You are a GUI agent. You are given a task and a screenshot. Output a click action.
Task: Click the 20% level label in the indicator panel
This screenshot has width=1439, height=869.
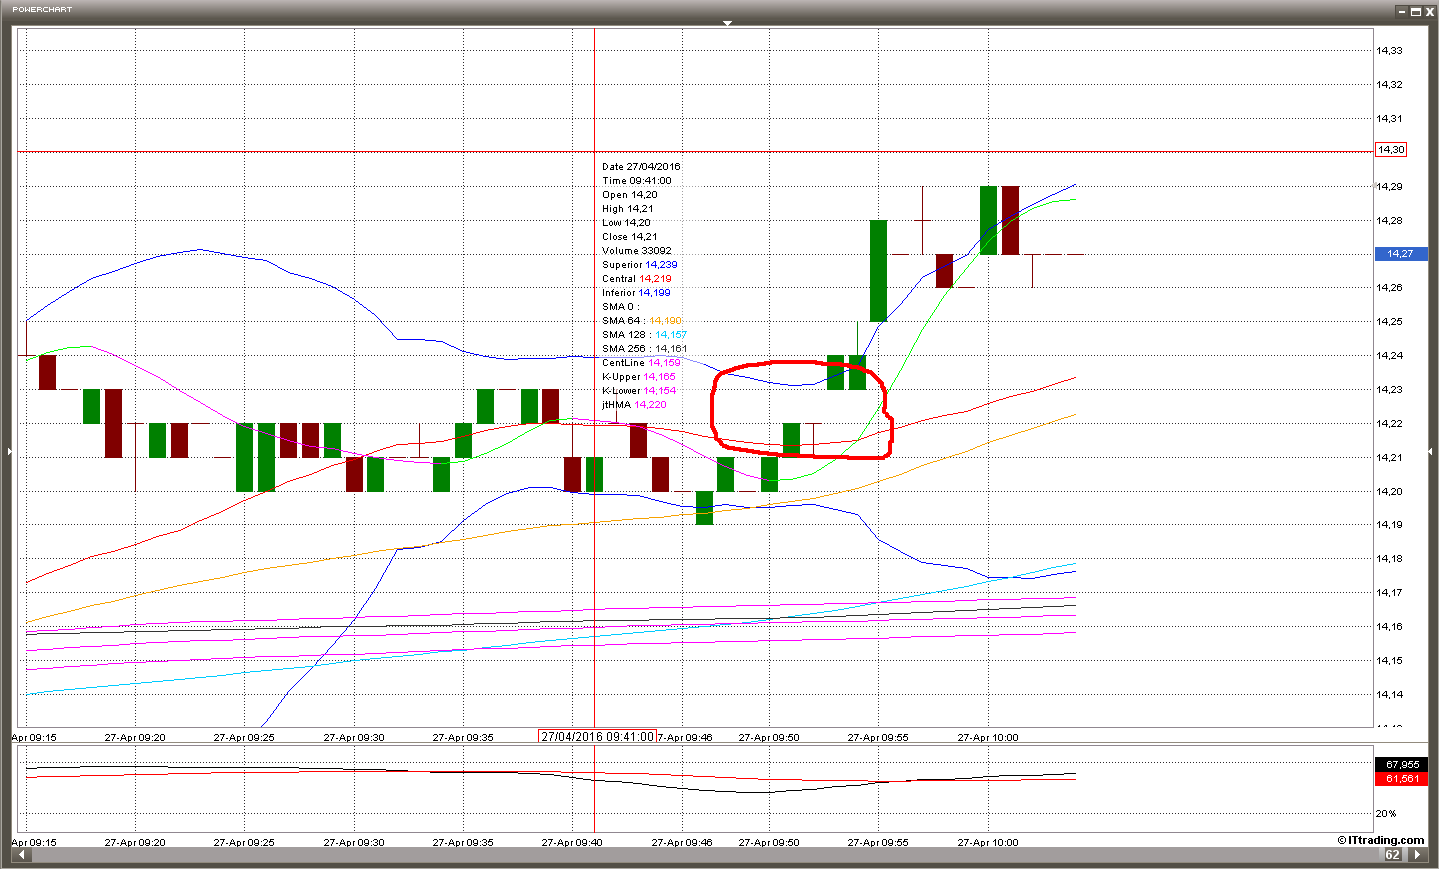[1386, 813]
